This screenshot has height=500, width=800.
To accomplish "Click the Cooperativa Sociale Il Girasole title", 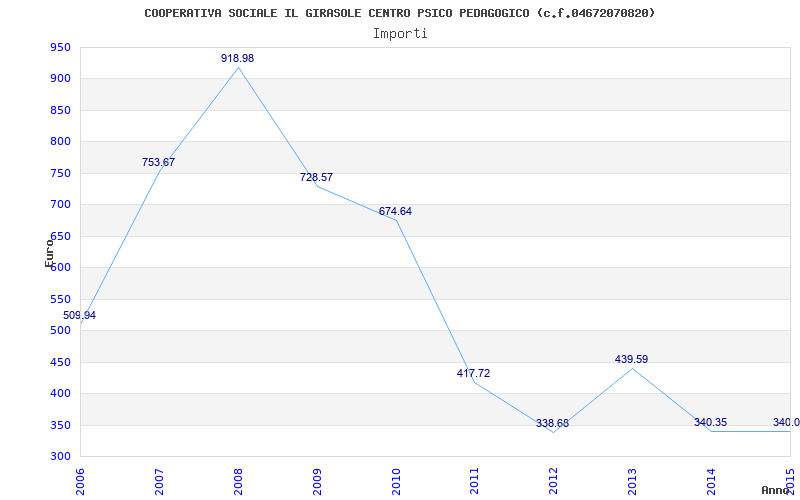I will pos(399,13).
